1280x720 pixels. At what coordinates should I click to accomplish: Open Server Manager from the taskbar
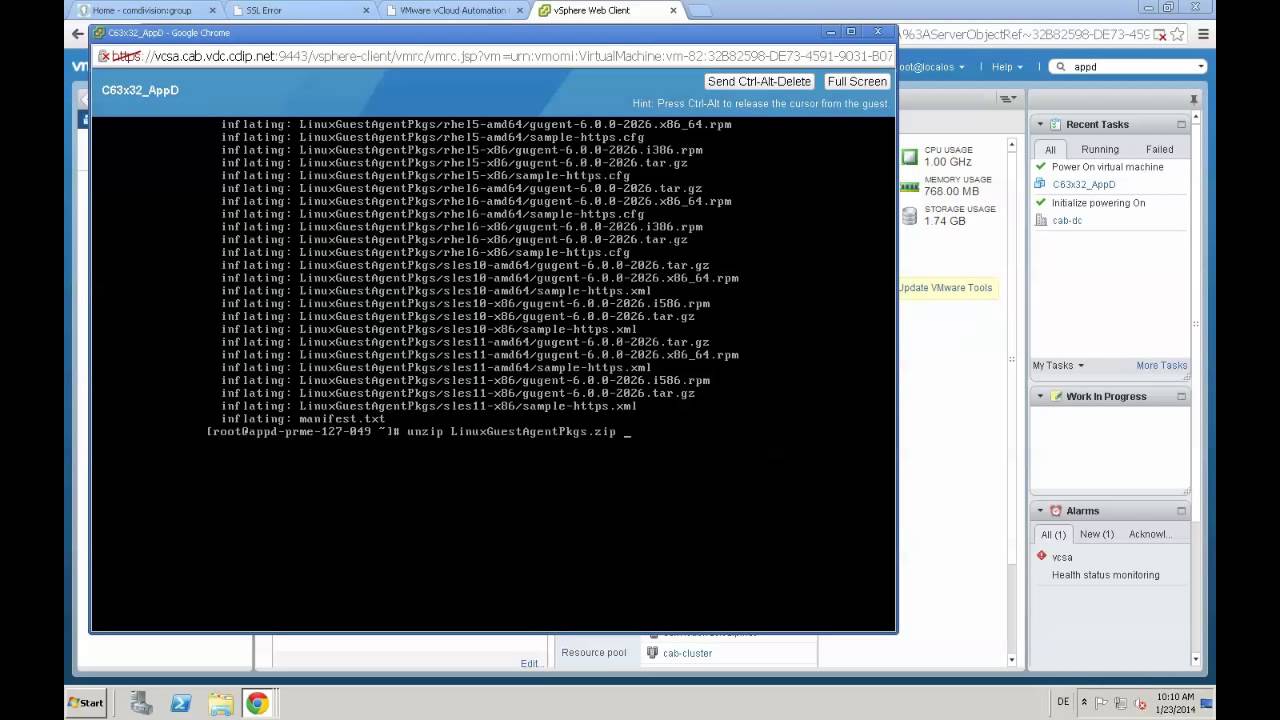coord(141,704)
